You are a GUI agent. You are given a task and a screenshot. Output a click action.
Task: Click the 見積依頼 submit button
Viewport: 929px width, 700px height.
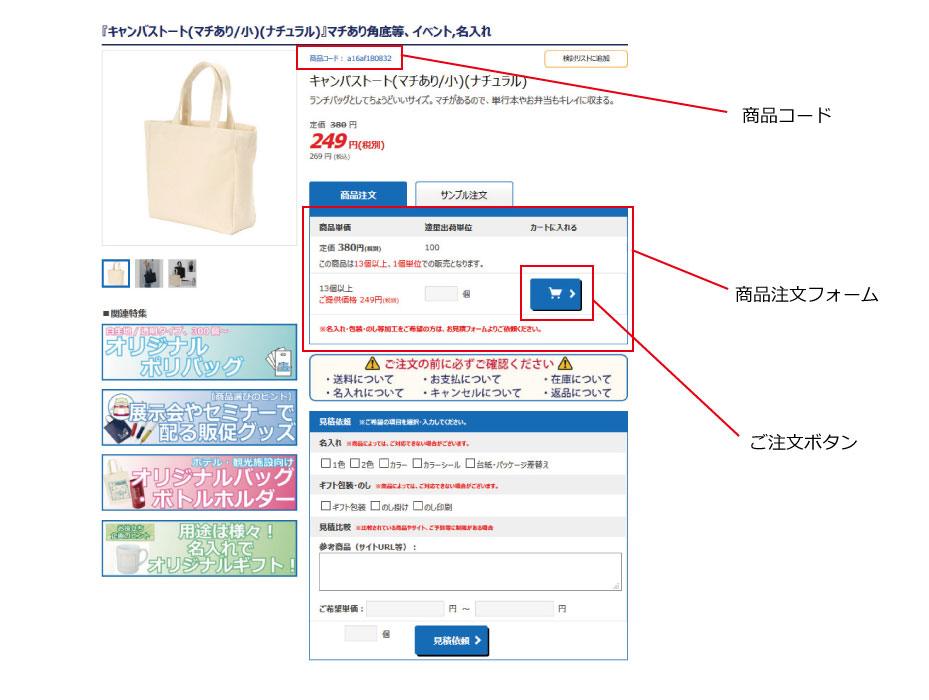[451, 641]
